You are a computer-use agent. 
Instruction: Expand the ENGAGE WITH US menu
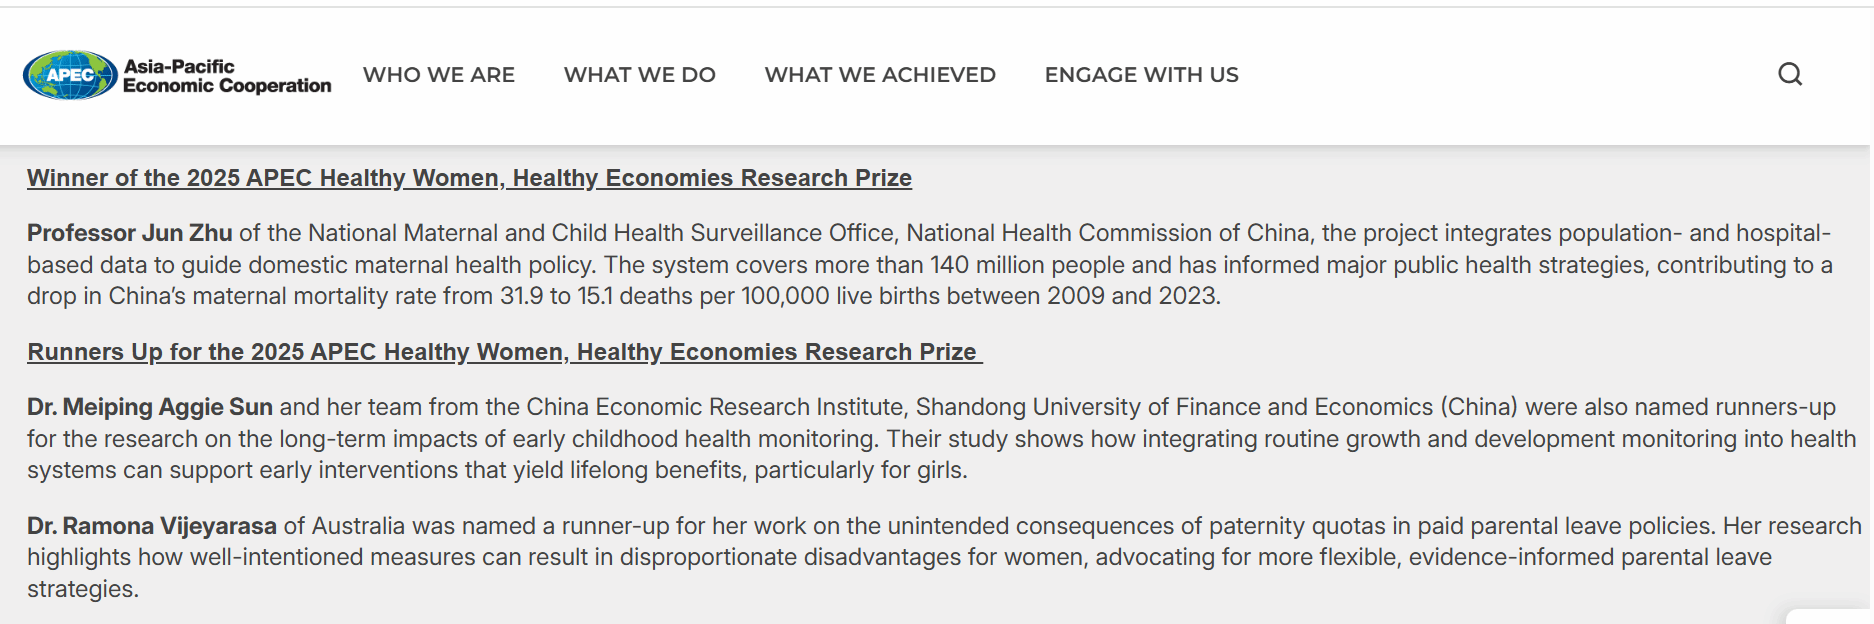1142,75
